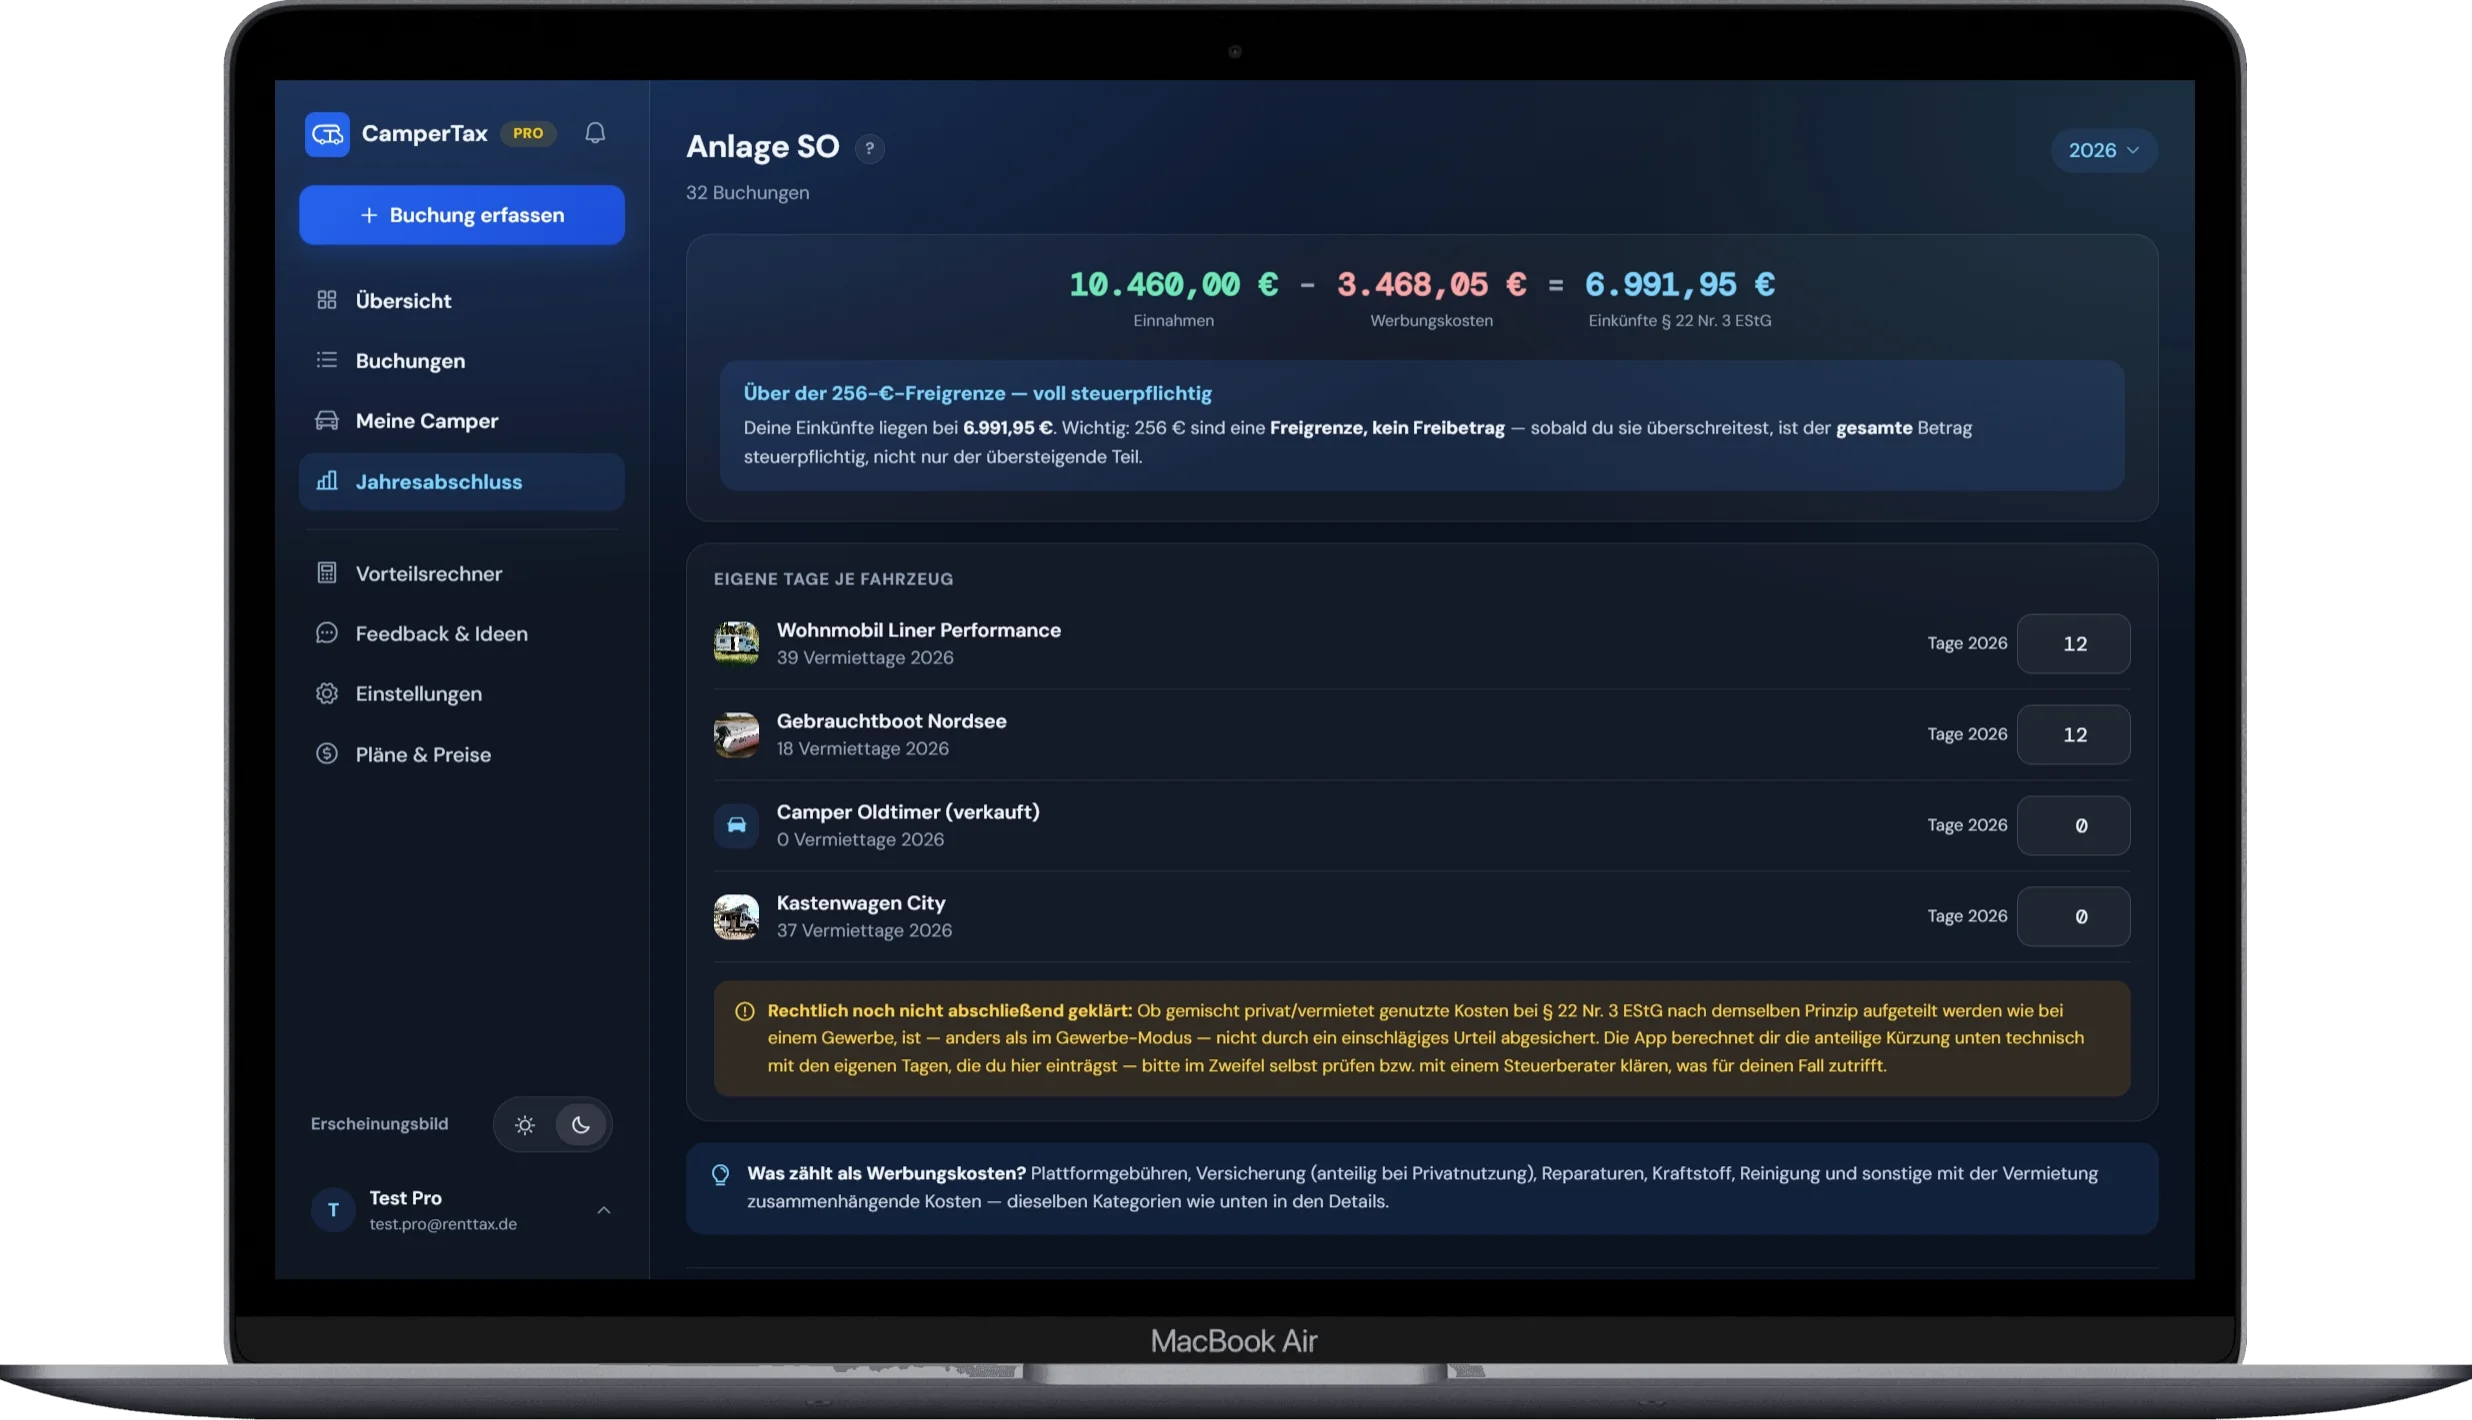Open Einstellungen page
The width and height of the screenshot is (2472, 1420).
[x=462, y=693]
